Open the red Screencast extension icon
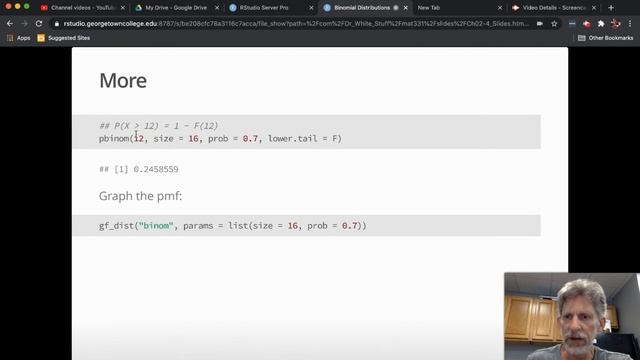Screen dimensions: 640x360 point(587,24)
